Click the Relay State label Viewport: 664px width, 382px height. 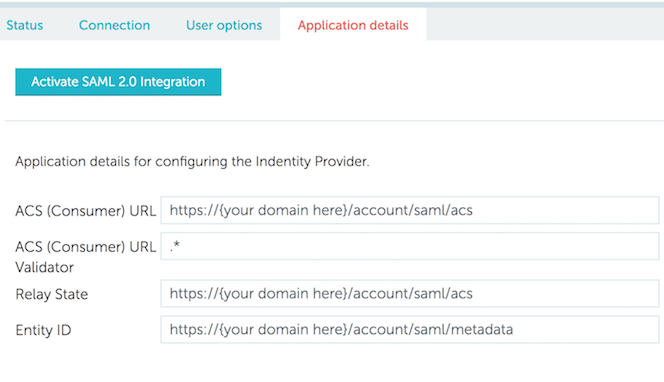pyautogui.click(x=52, y=294)
